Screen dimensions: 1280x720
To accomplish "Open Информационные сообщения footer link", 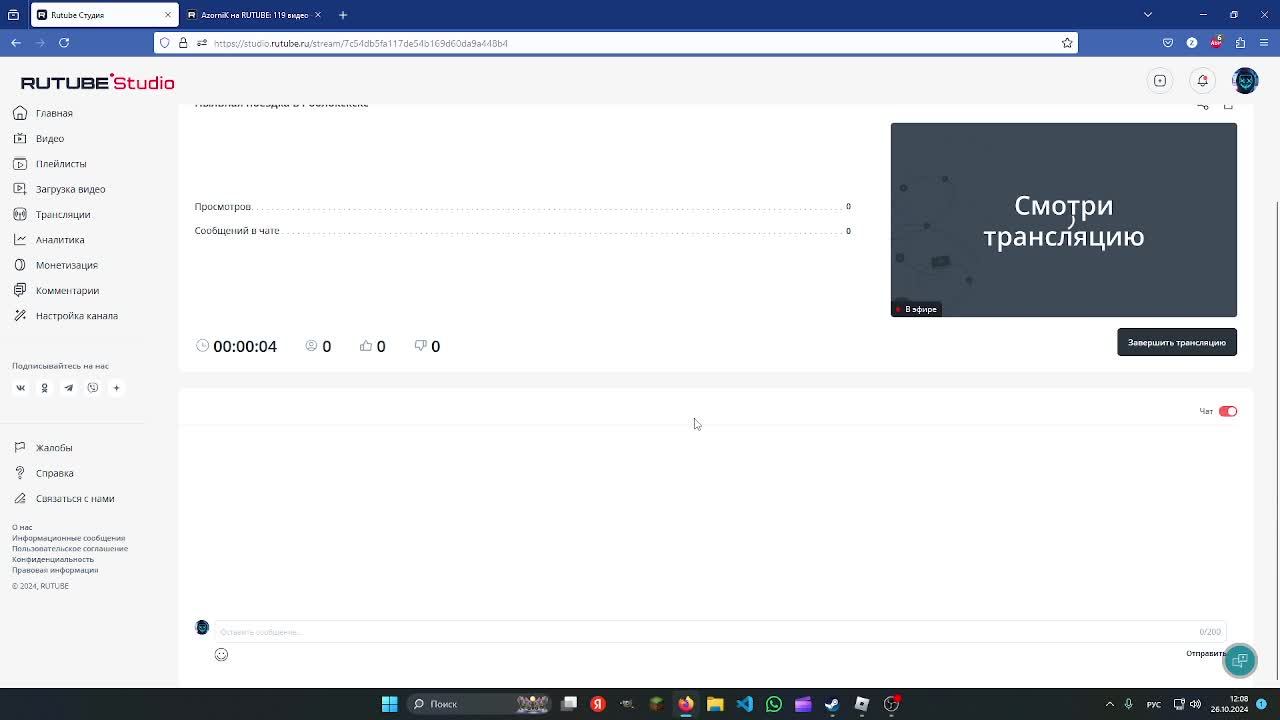I will coord(68,538).
